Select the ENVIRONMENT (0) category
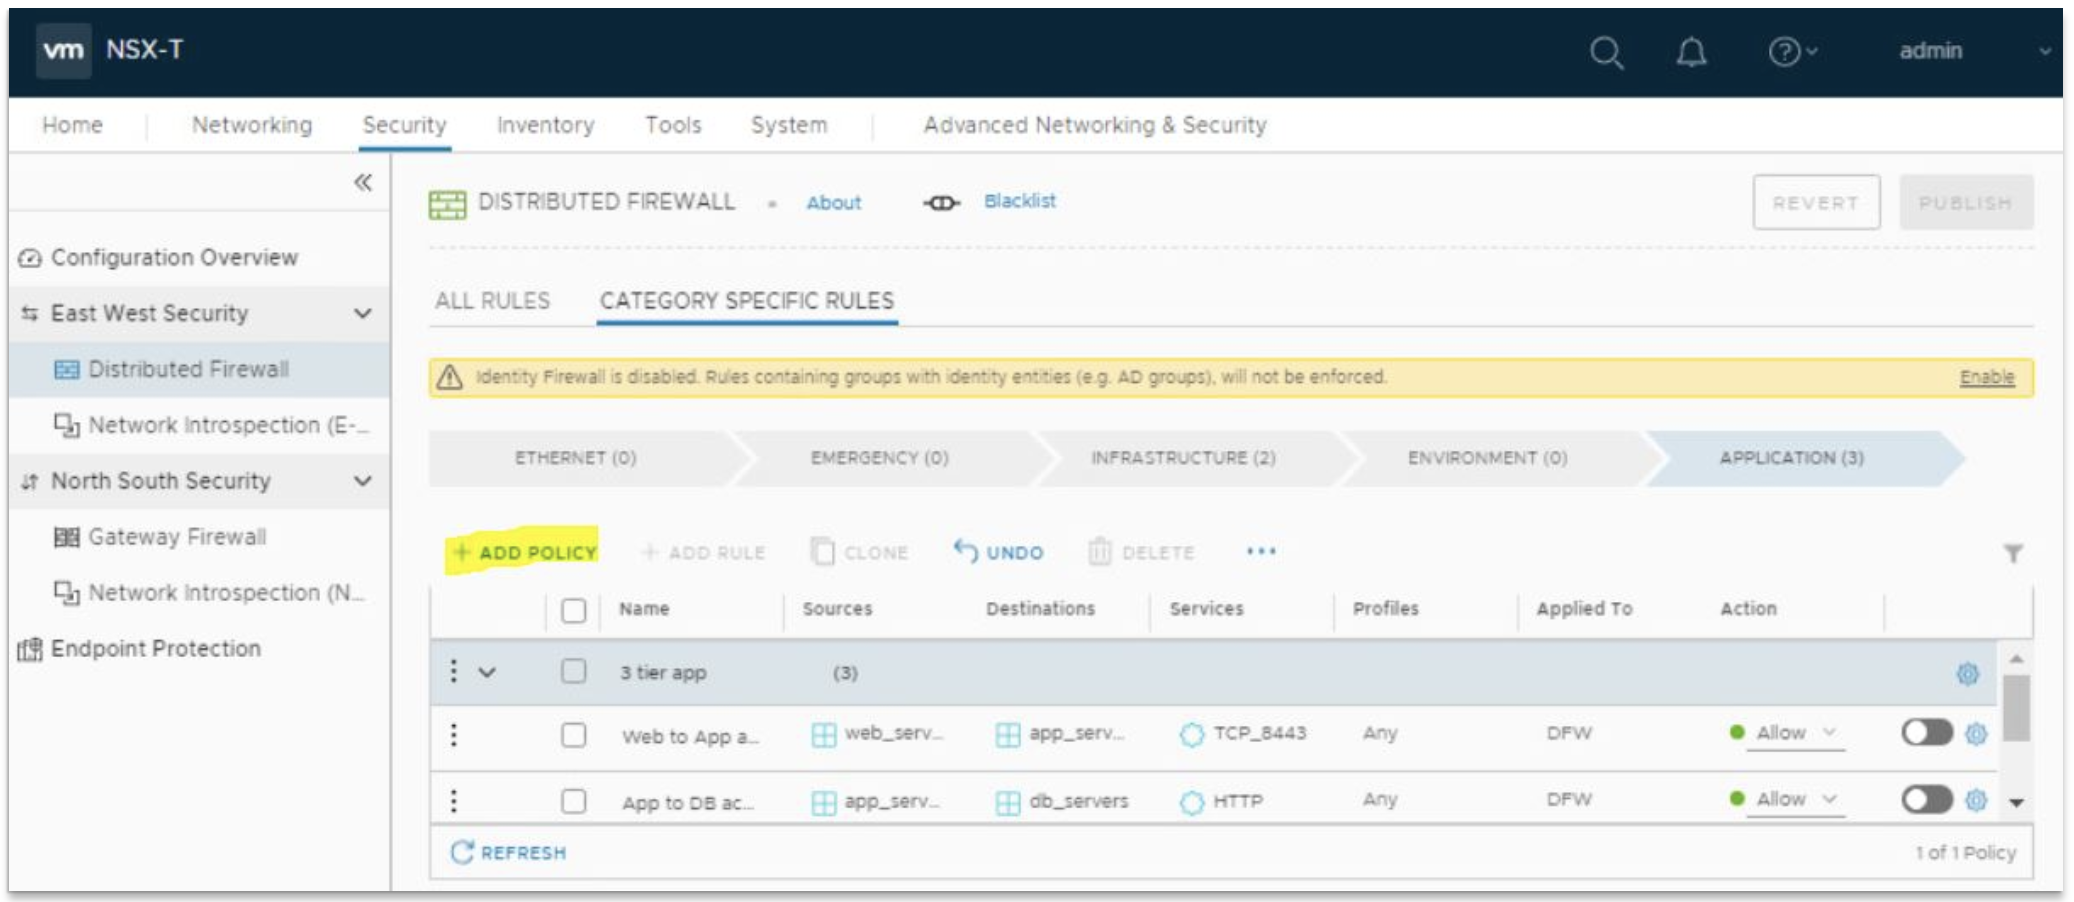Image resolution: width=2074 pixels, height=902 pixels. (1488, 458)
